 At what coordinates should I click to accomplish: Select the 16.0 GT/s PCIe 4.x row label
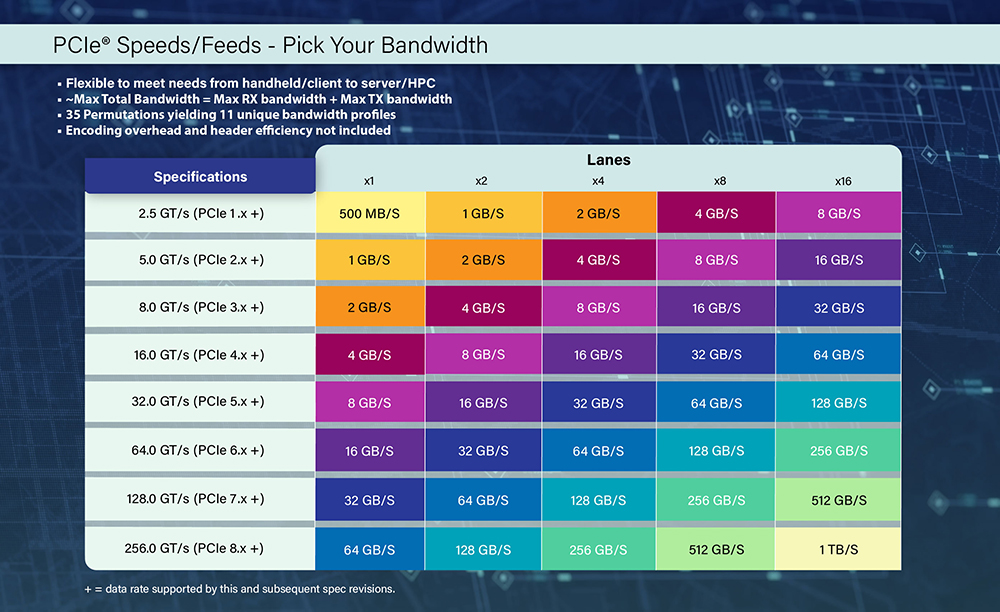click(200, 355)
